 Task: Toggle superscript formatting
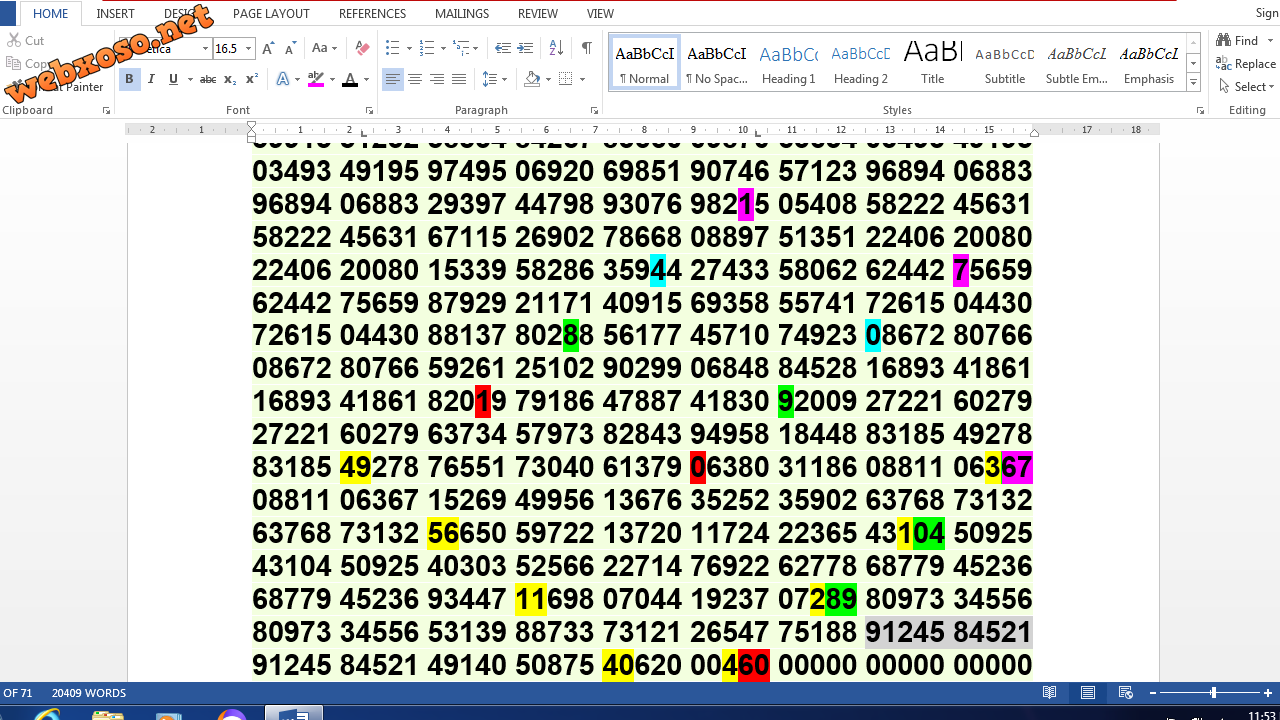click(252, 79)
